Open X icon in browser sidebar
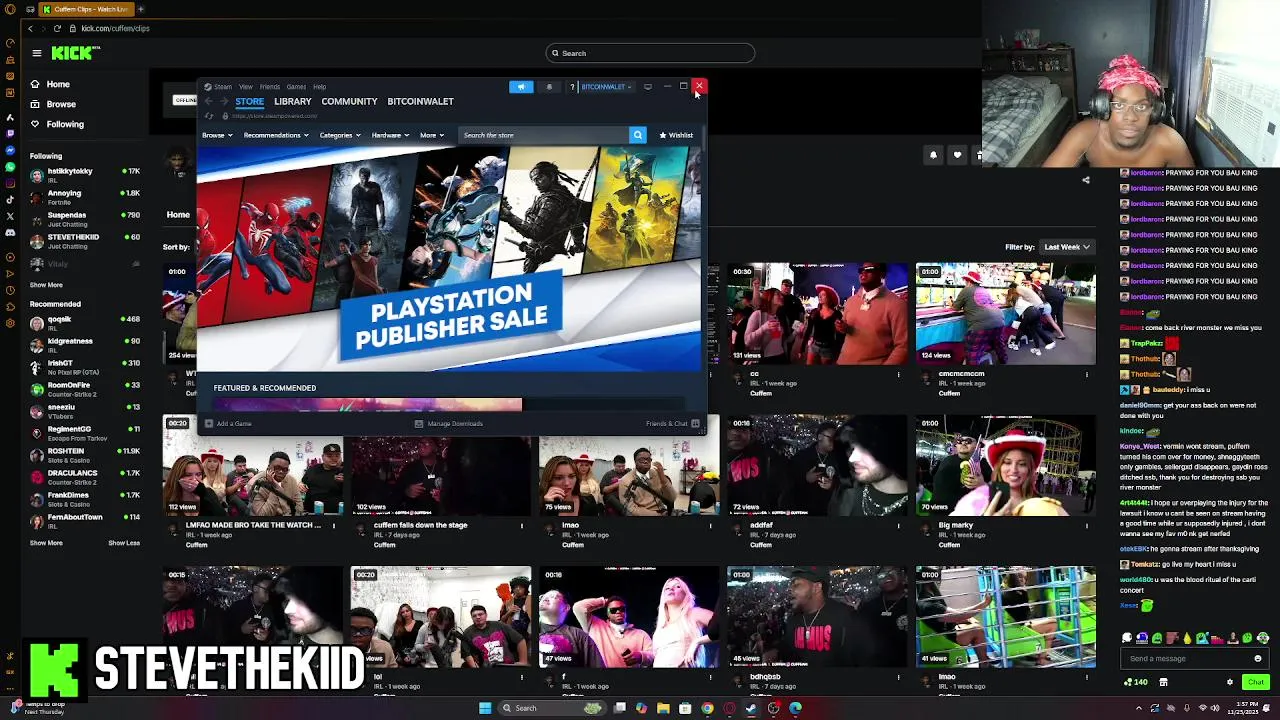The image size is (1280, 720). pos(10,216)
